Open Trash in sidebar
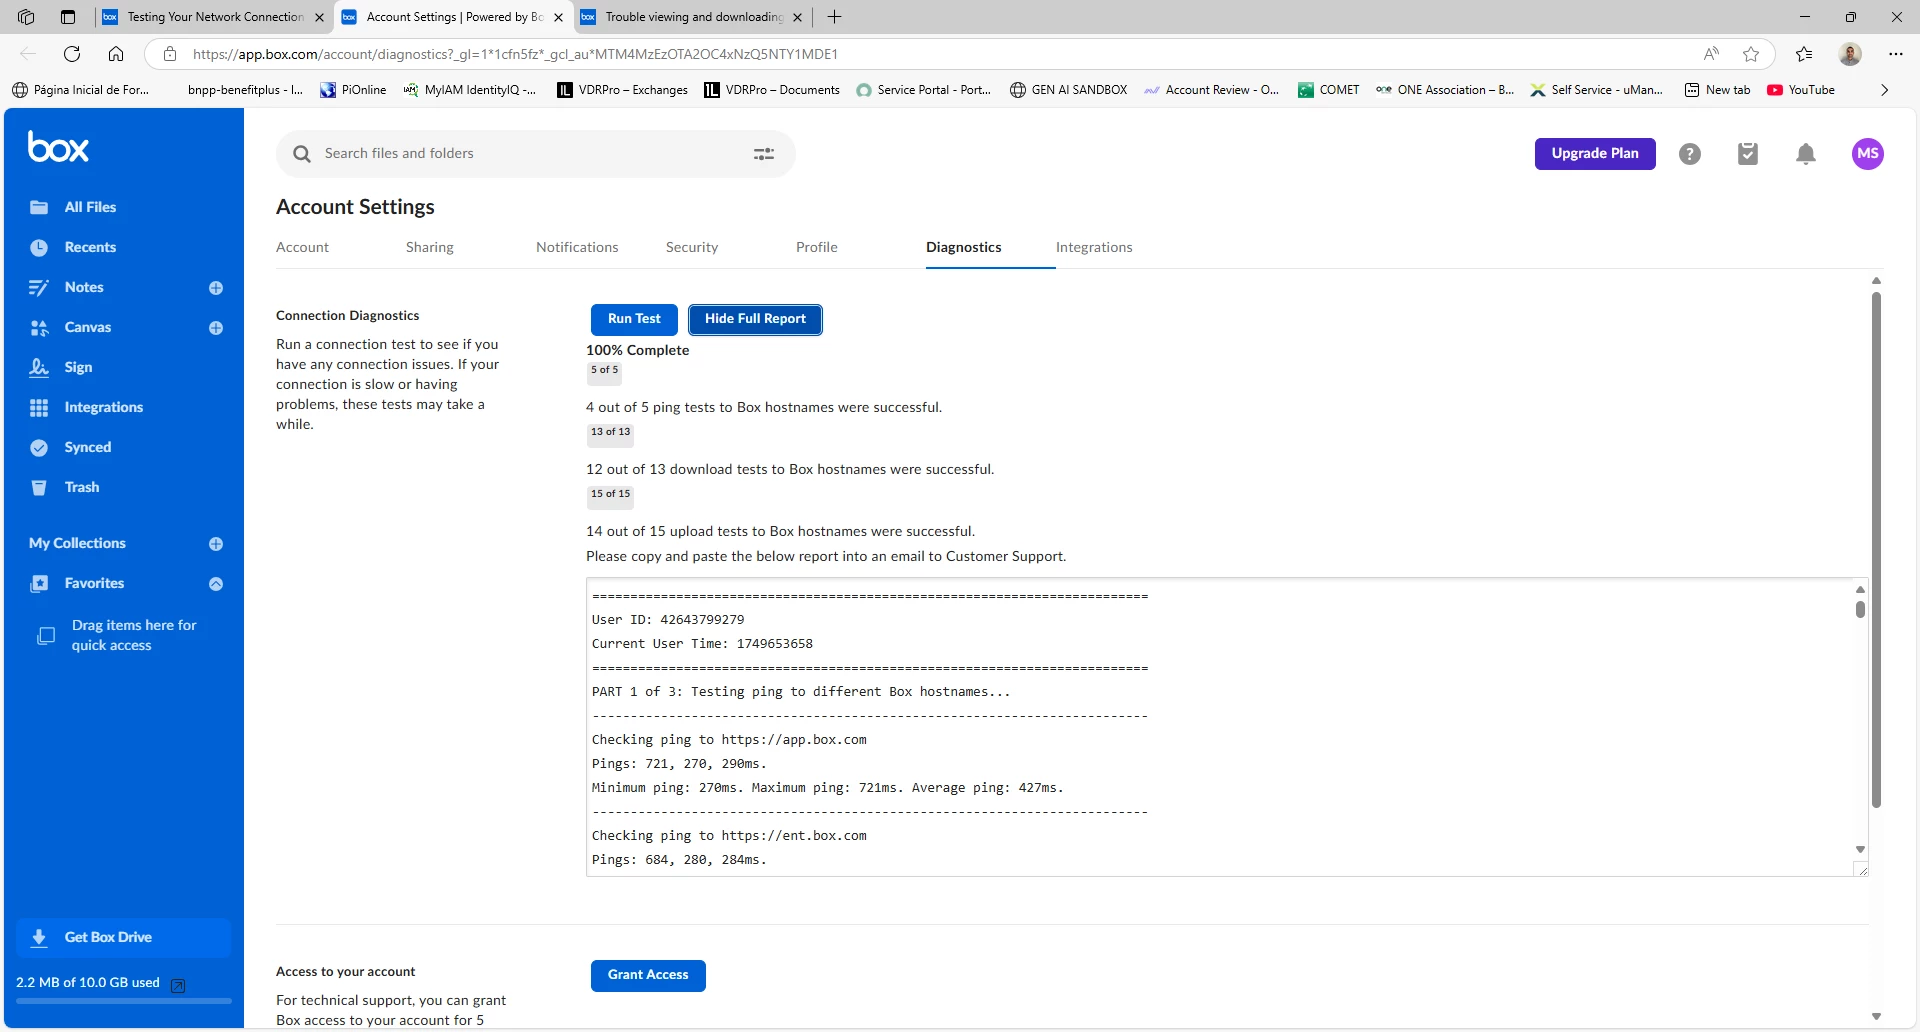This screenshot has height=1032, width=1920. pyautogui.click(x=82, y=487)
